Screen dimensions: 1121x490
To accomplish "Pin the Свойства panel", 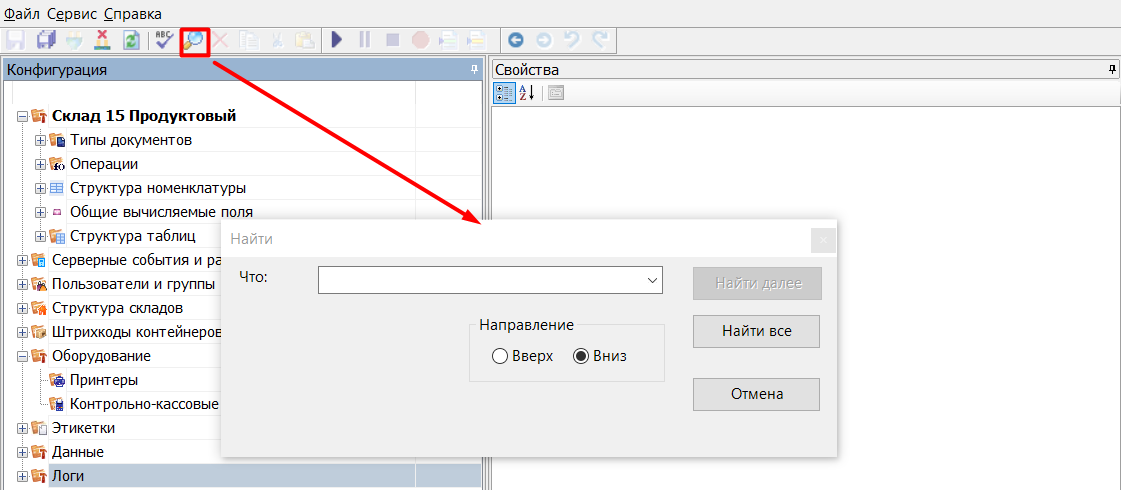I will point(1112,69).
